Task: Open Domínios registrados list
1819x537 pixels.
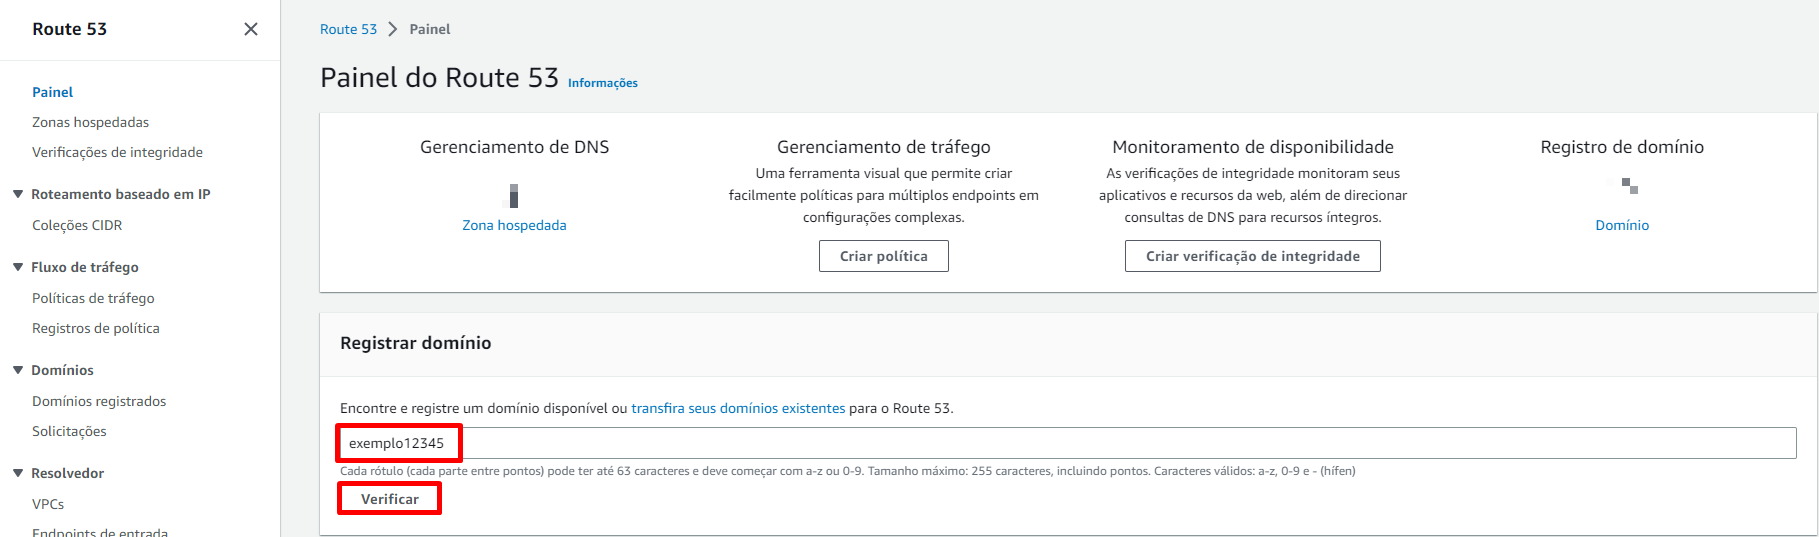Action: 99,401
